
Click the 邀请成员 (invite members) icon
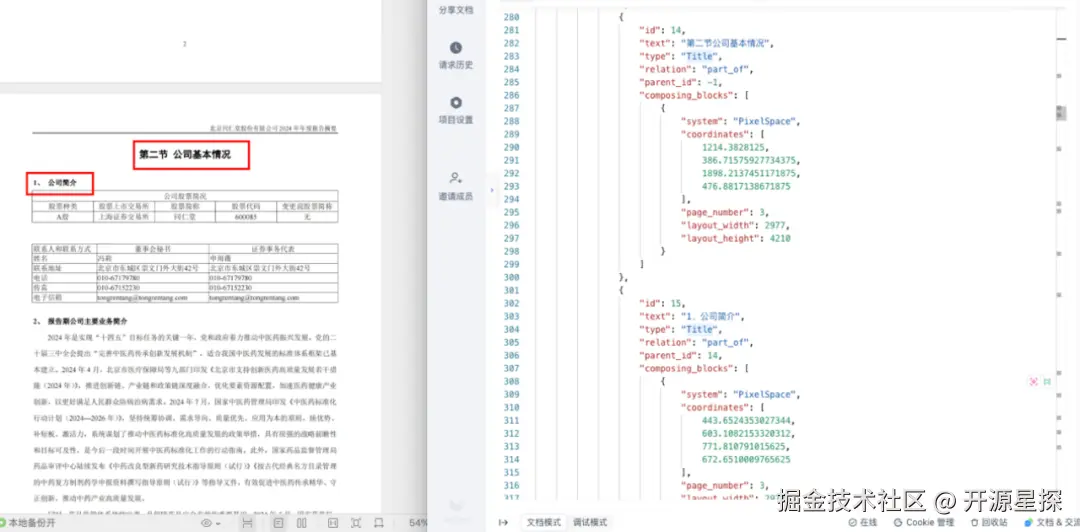[x=456, y=178]
